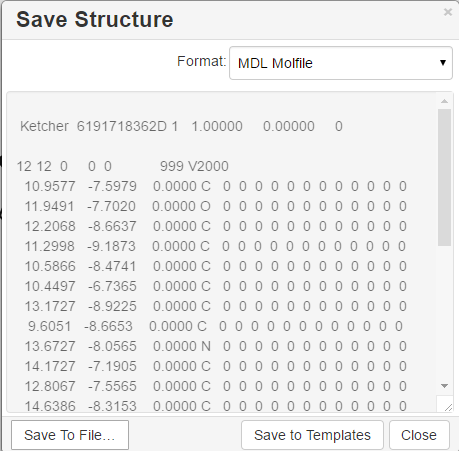
Task: Click the Save Structure dialog title
Action: click(95, 19)
